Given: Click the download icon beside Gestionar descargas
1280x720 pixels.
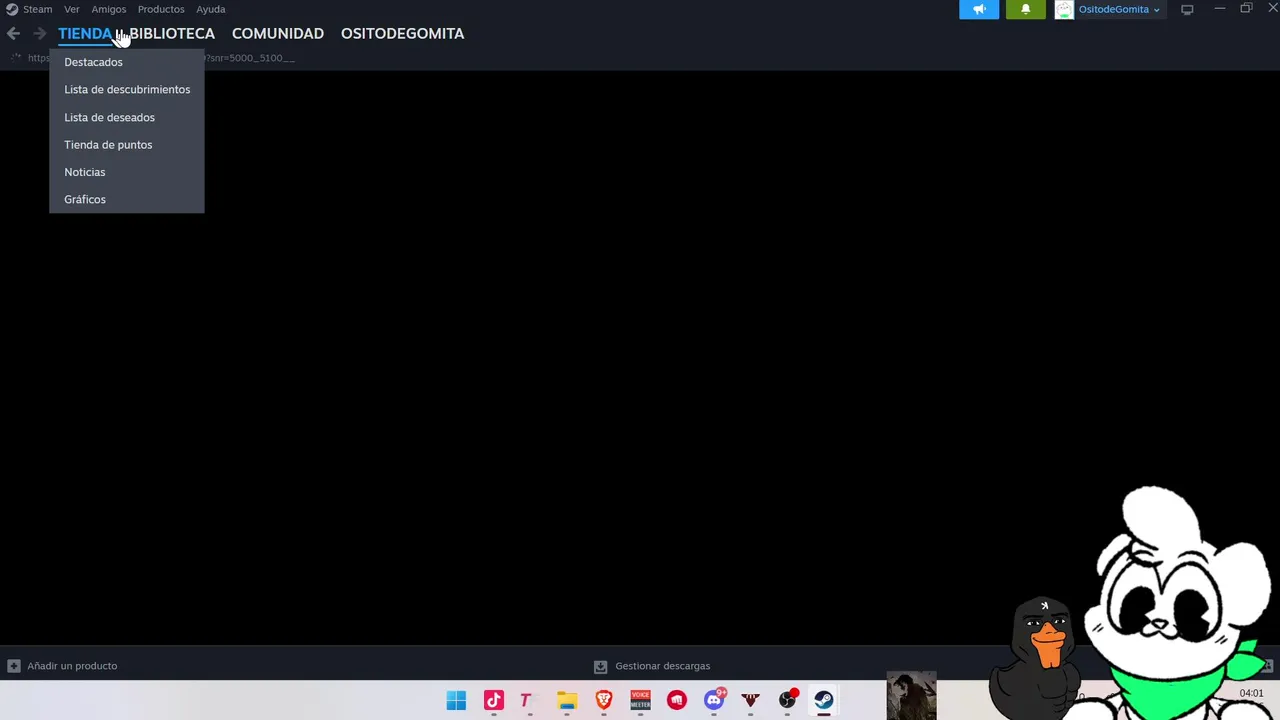Looking at the screenshot, I should (600, 666).
